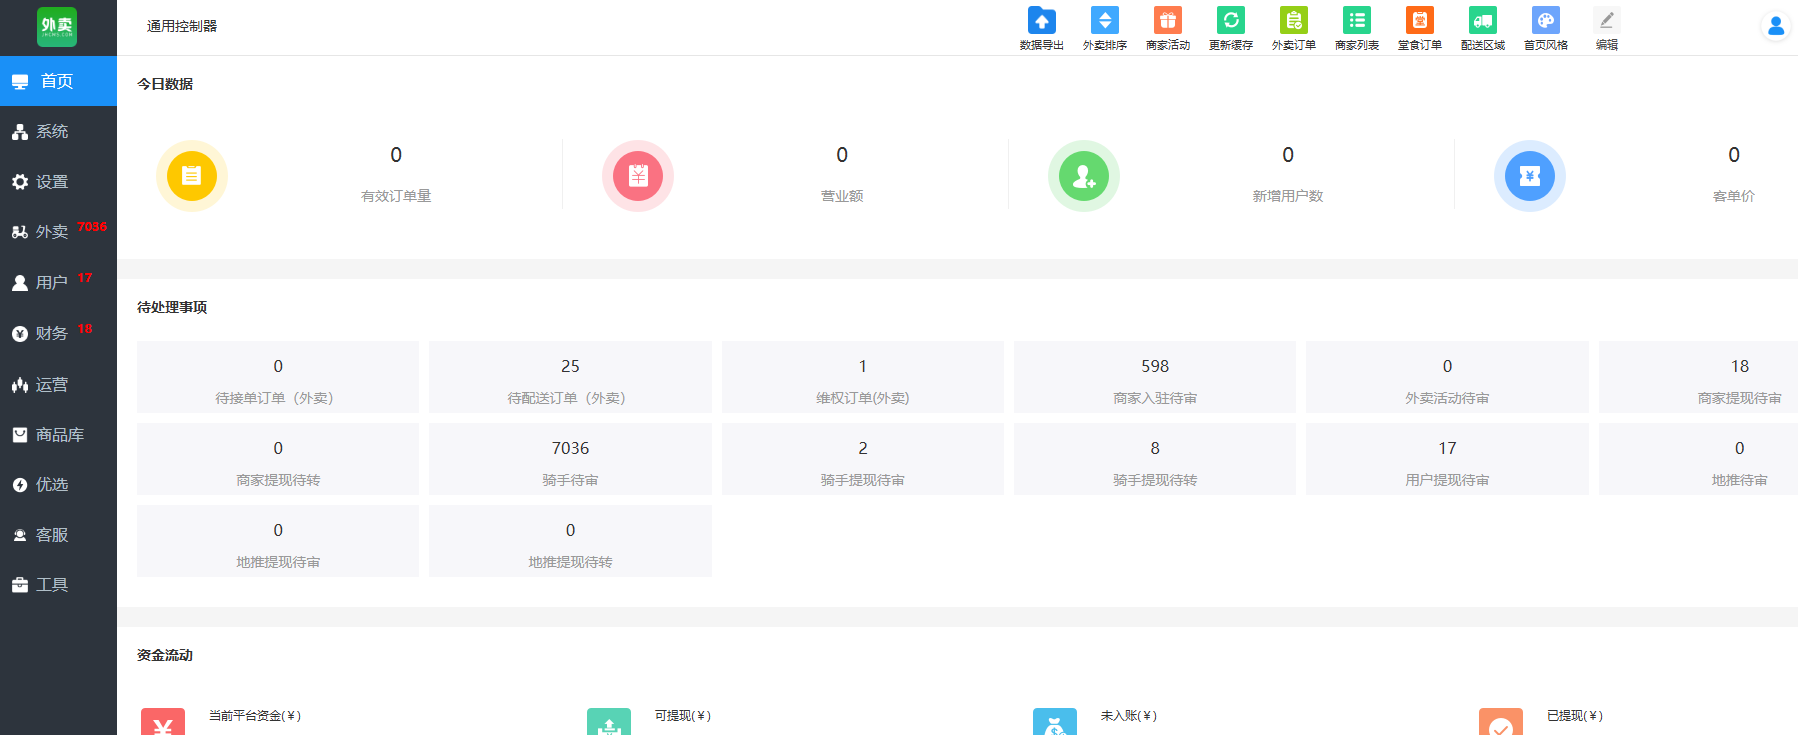Click the 数据导出 data export icon
The image size is (1798, 735).
1041,21
